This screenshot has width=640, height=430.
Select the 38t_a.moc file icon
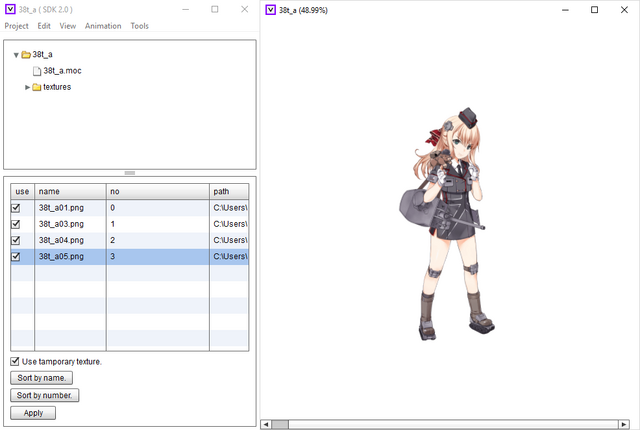pos(37,71)
